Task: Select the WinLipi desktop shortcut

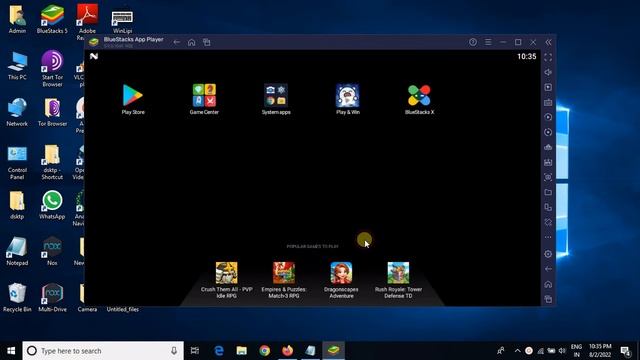Action: tap(122, 21)
